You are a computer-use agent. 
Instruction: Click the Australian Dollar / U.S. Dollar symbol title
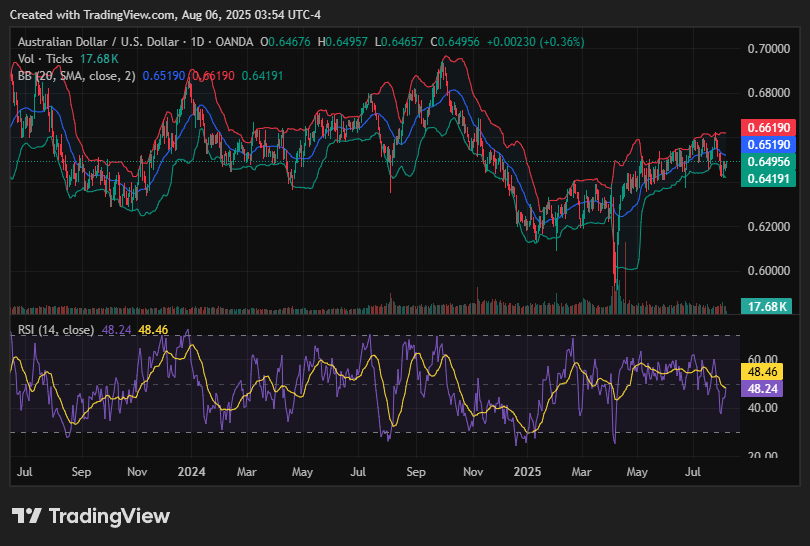(99, 42)
